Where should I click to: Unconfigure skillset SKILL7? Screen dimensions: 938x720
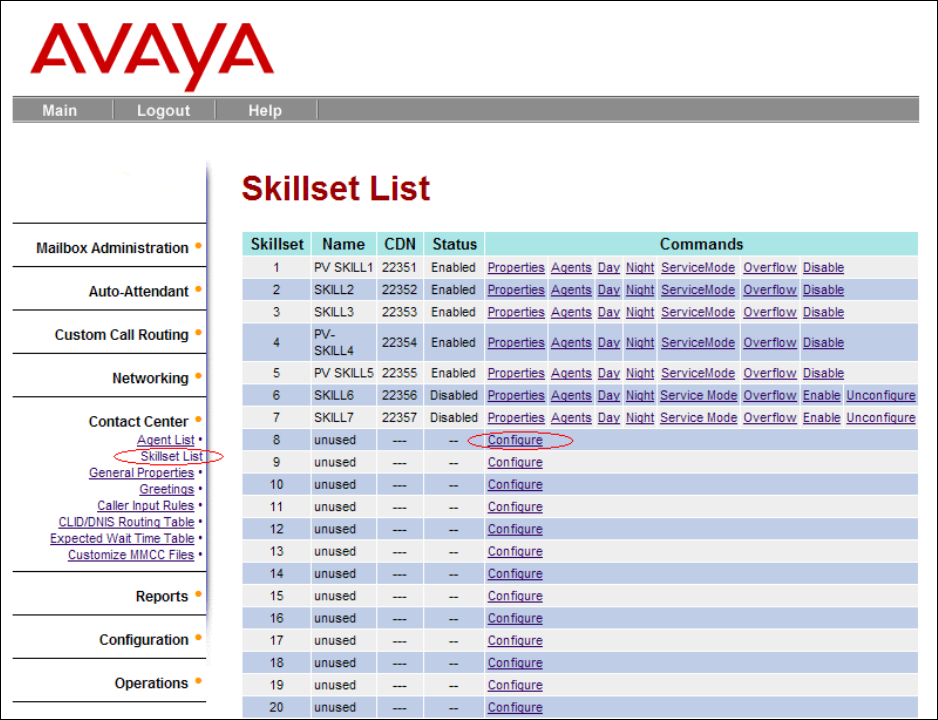click(x=881, y=417)
